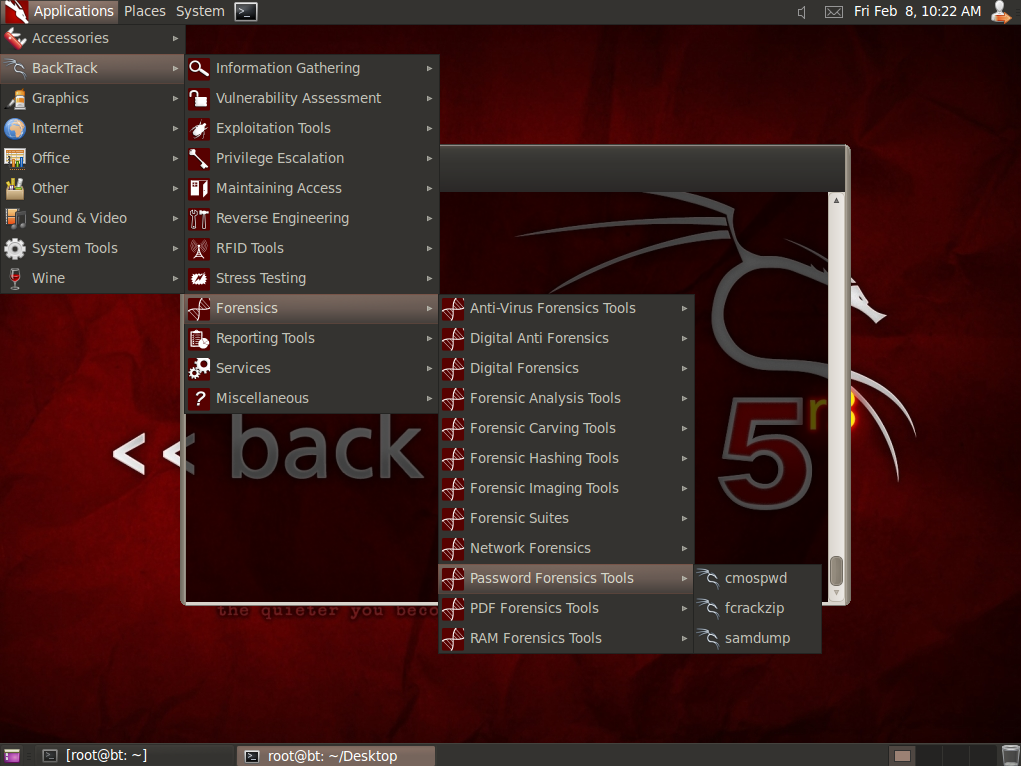
Task: Click the Office category icon
Action: 15,158
